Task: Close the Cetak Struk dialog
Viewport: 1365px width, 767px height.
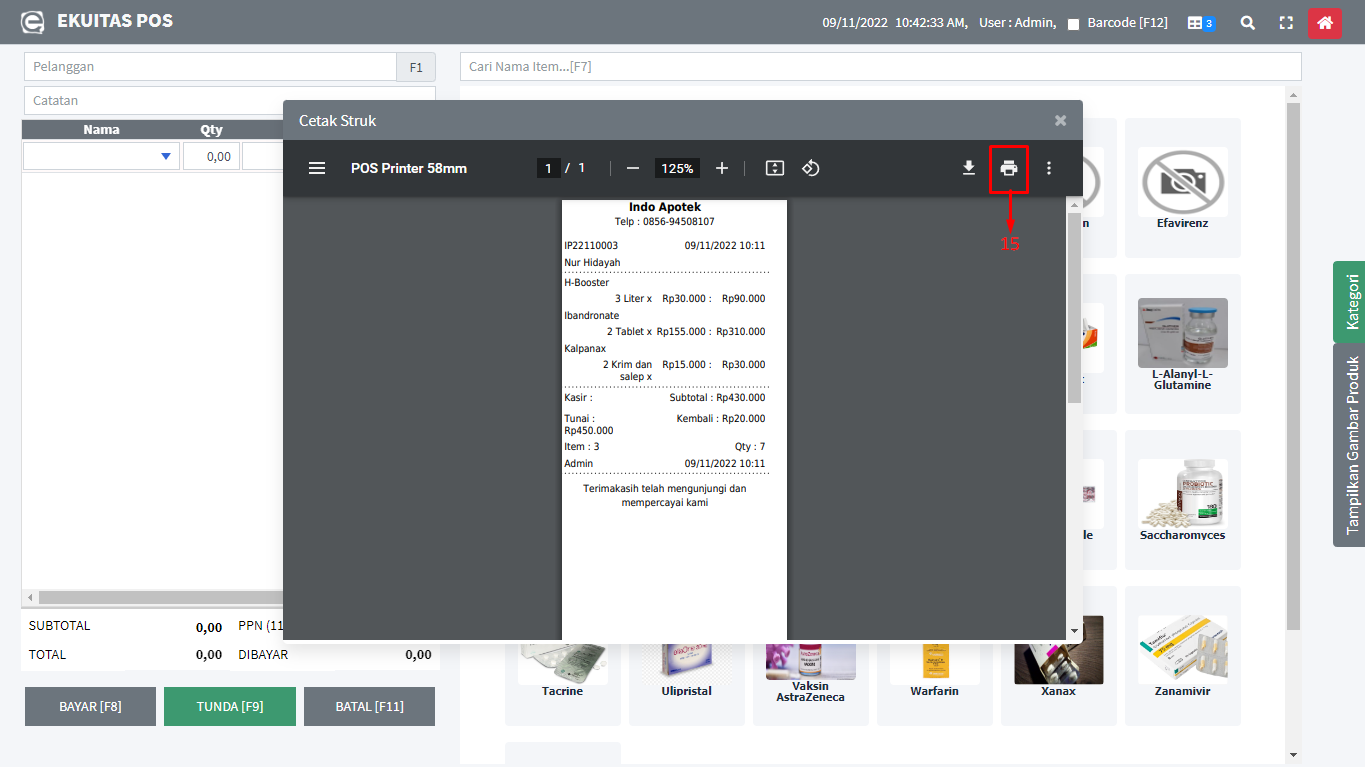Action: tap(1060, 120)
